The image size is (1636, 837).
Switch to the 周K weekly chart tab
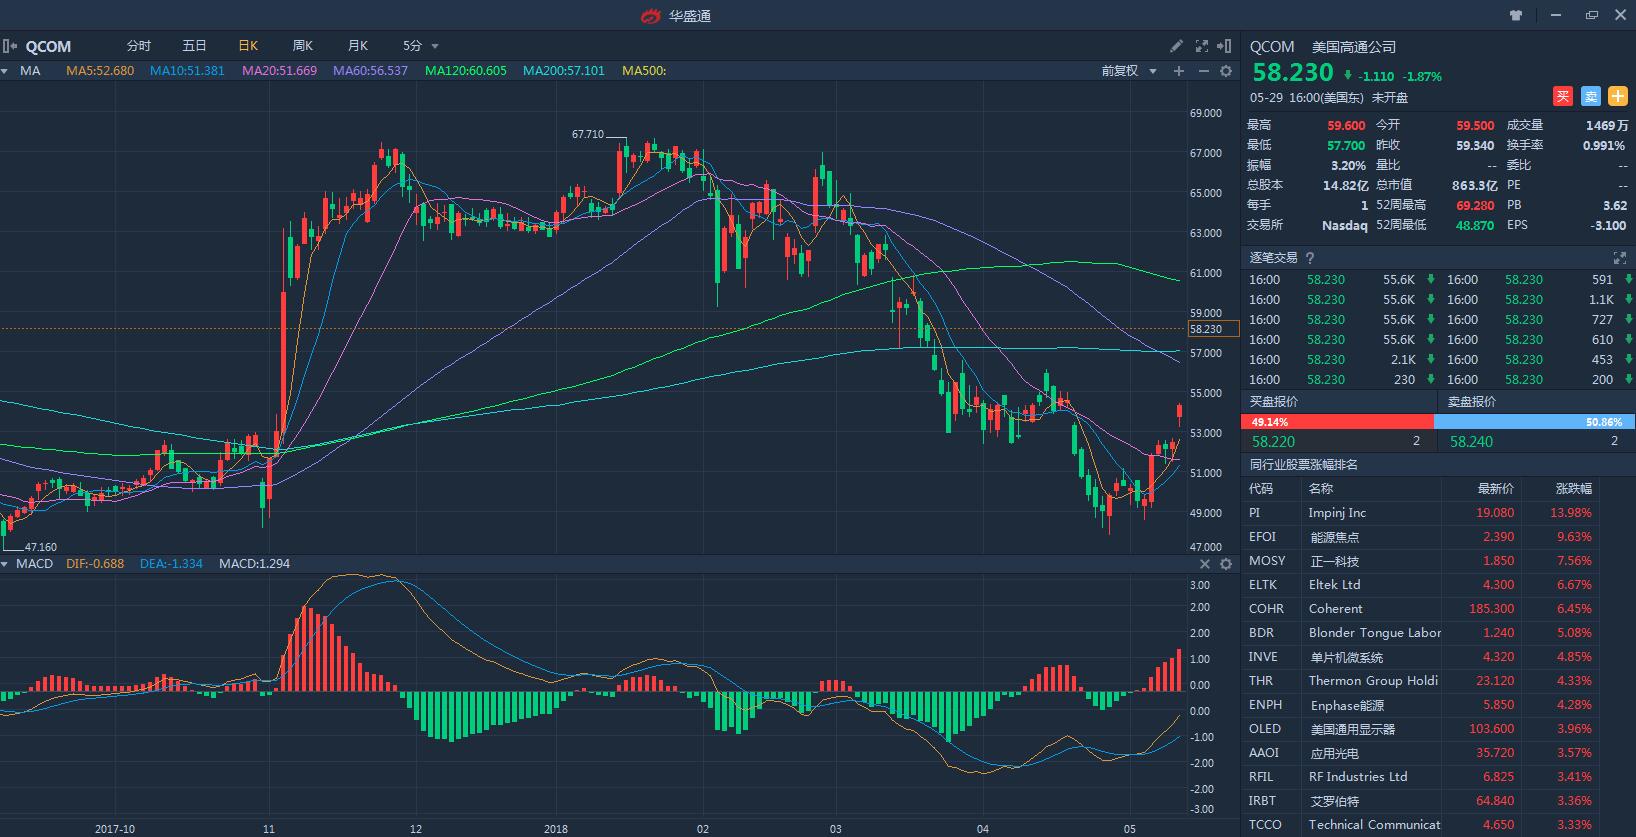tap(302, 46)
